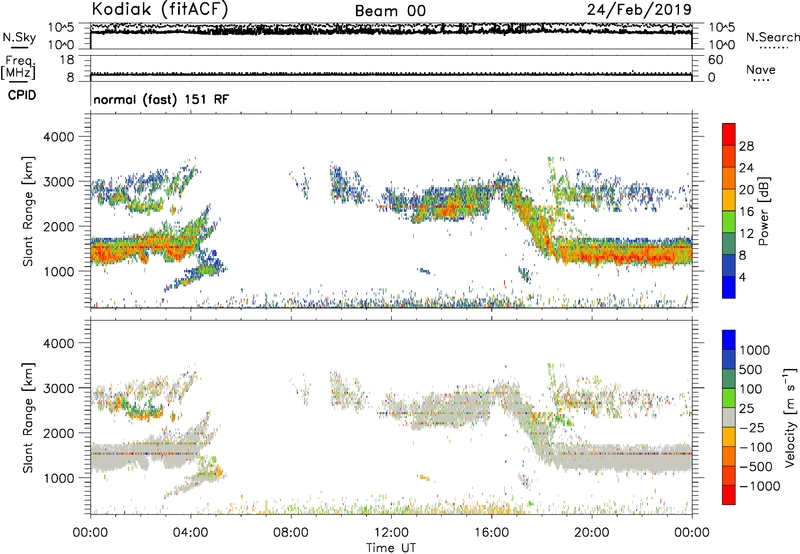Click 'normal (fast) 151 RF' text

click(x=161, y=99)
